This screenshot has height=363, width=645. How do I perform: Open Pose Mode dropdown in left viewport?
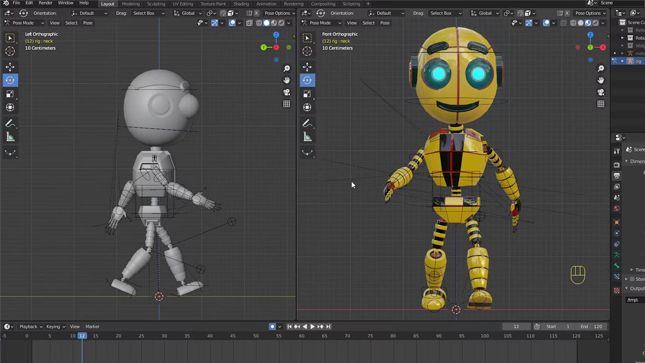[x=23, y=23]
